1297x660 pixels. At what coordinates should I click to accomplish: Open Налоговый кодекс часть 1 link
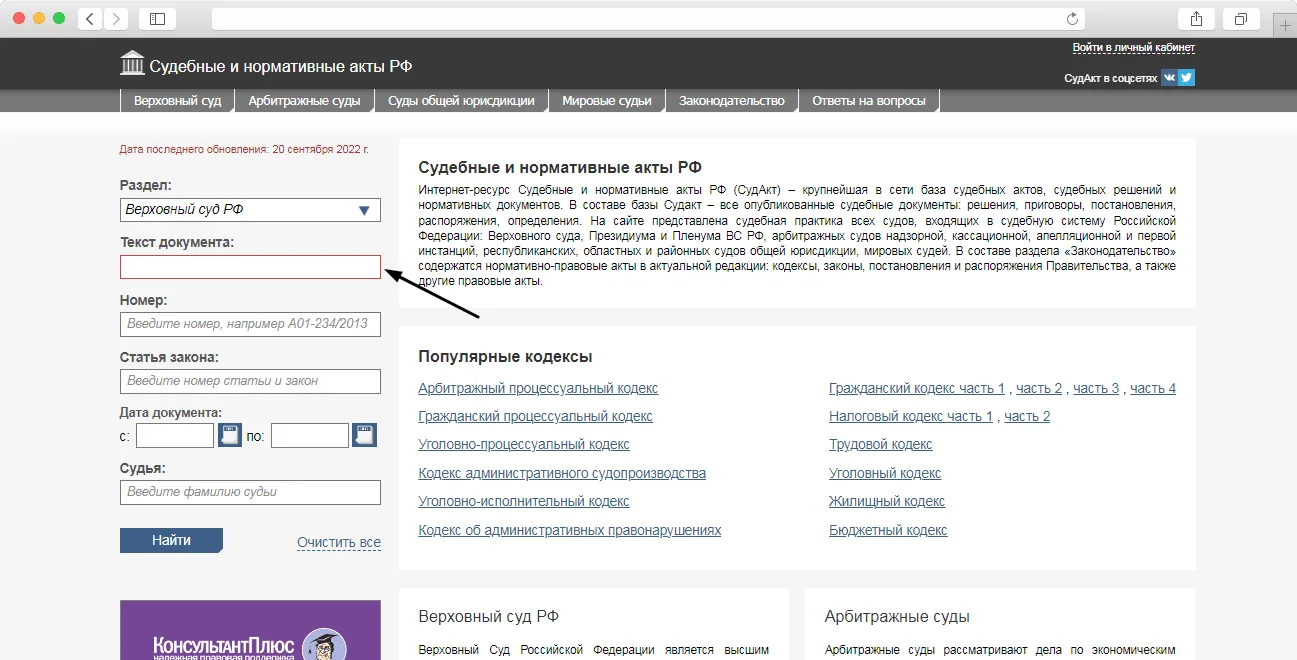point(911,416)
